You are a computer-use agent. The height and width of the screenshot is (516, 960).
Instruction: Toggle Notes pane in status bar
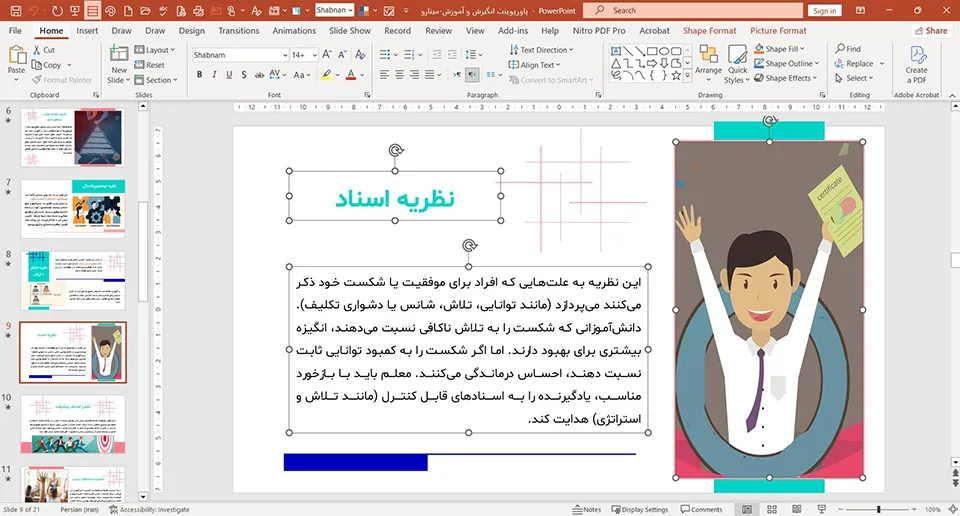click(587, 509)
